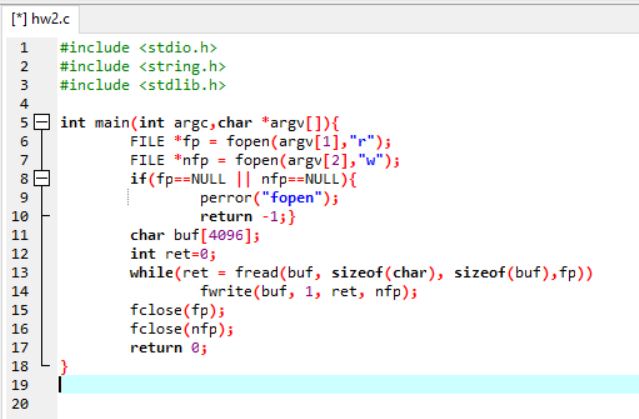Click the #include <stdlib.h> line
The height and width of the screenshot is (419, 639).
(143, 85)
